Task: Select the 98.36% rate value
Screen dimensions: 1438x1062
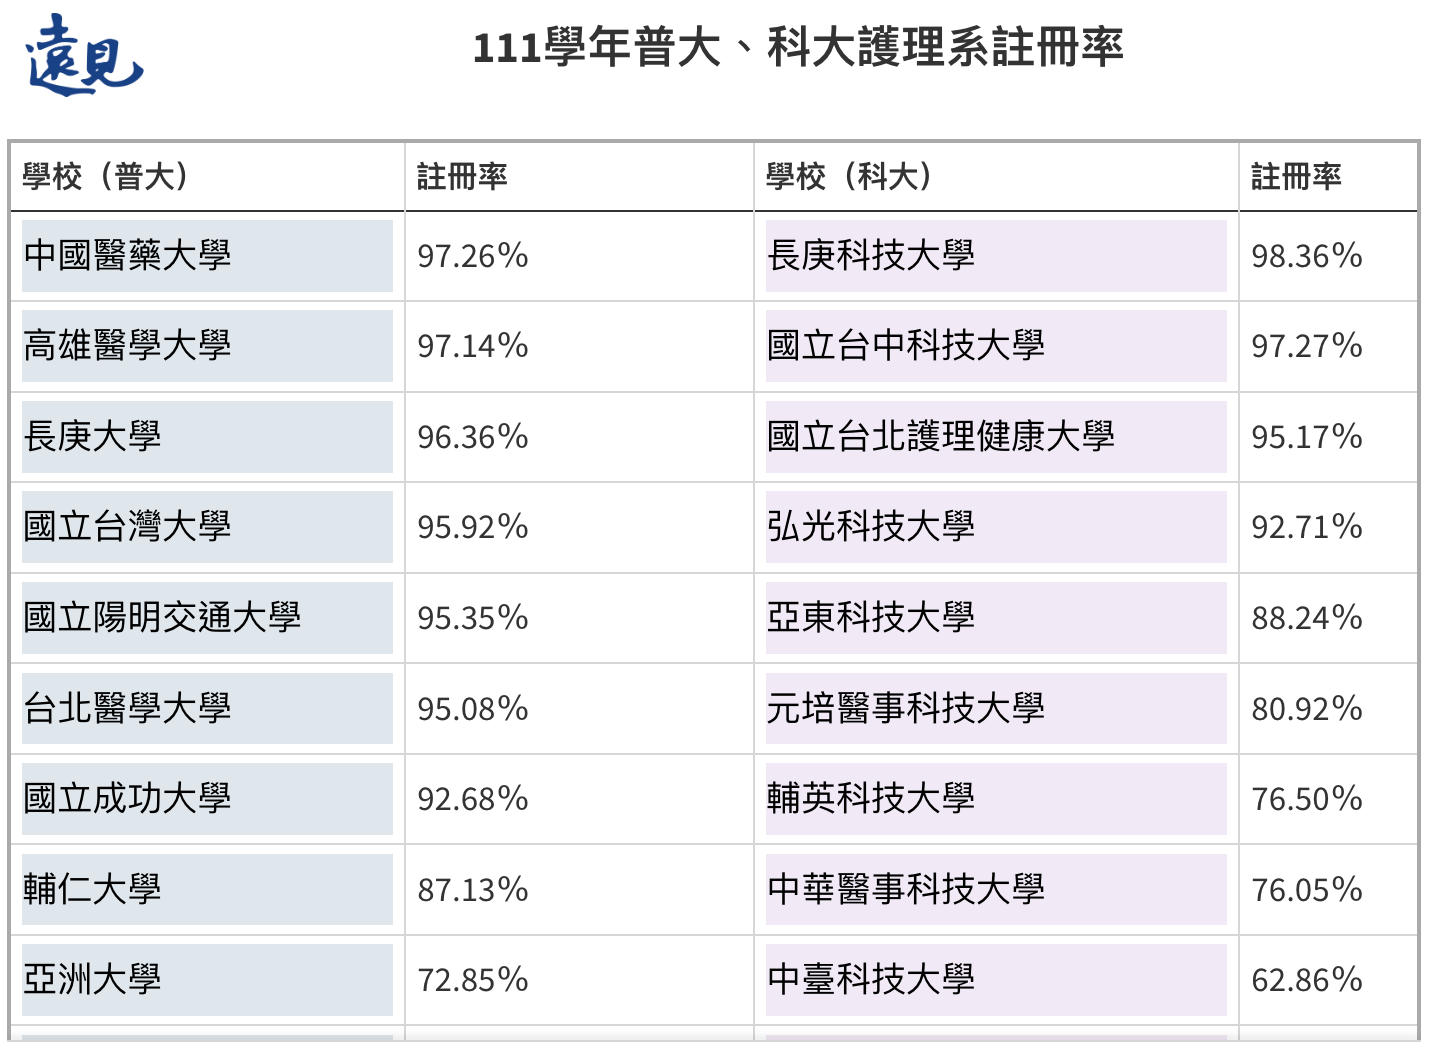Action: coord(1307,256)
